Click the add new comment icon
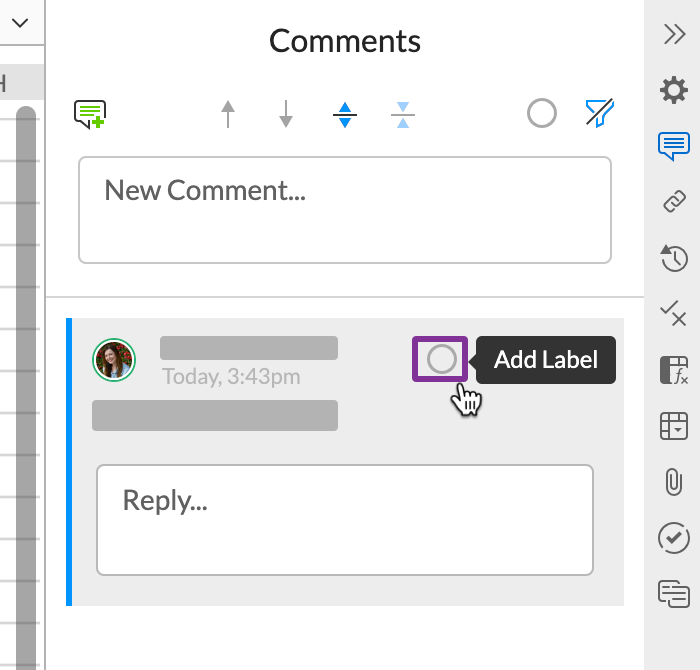This screenshot has width=700, height=670. point(90,115)
